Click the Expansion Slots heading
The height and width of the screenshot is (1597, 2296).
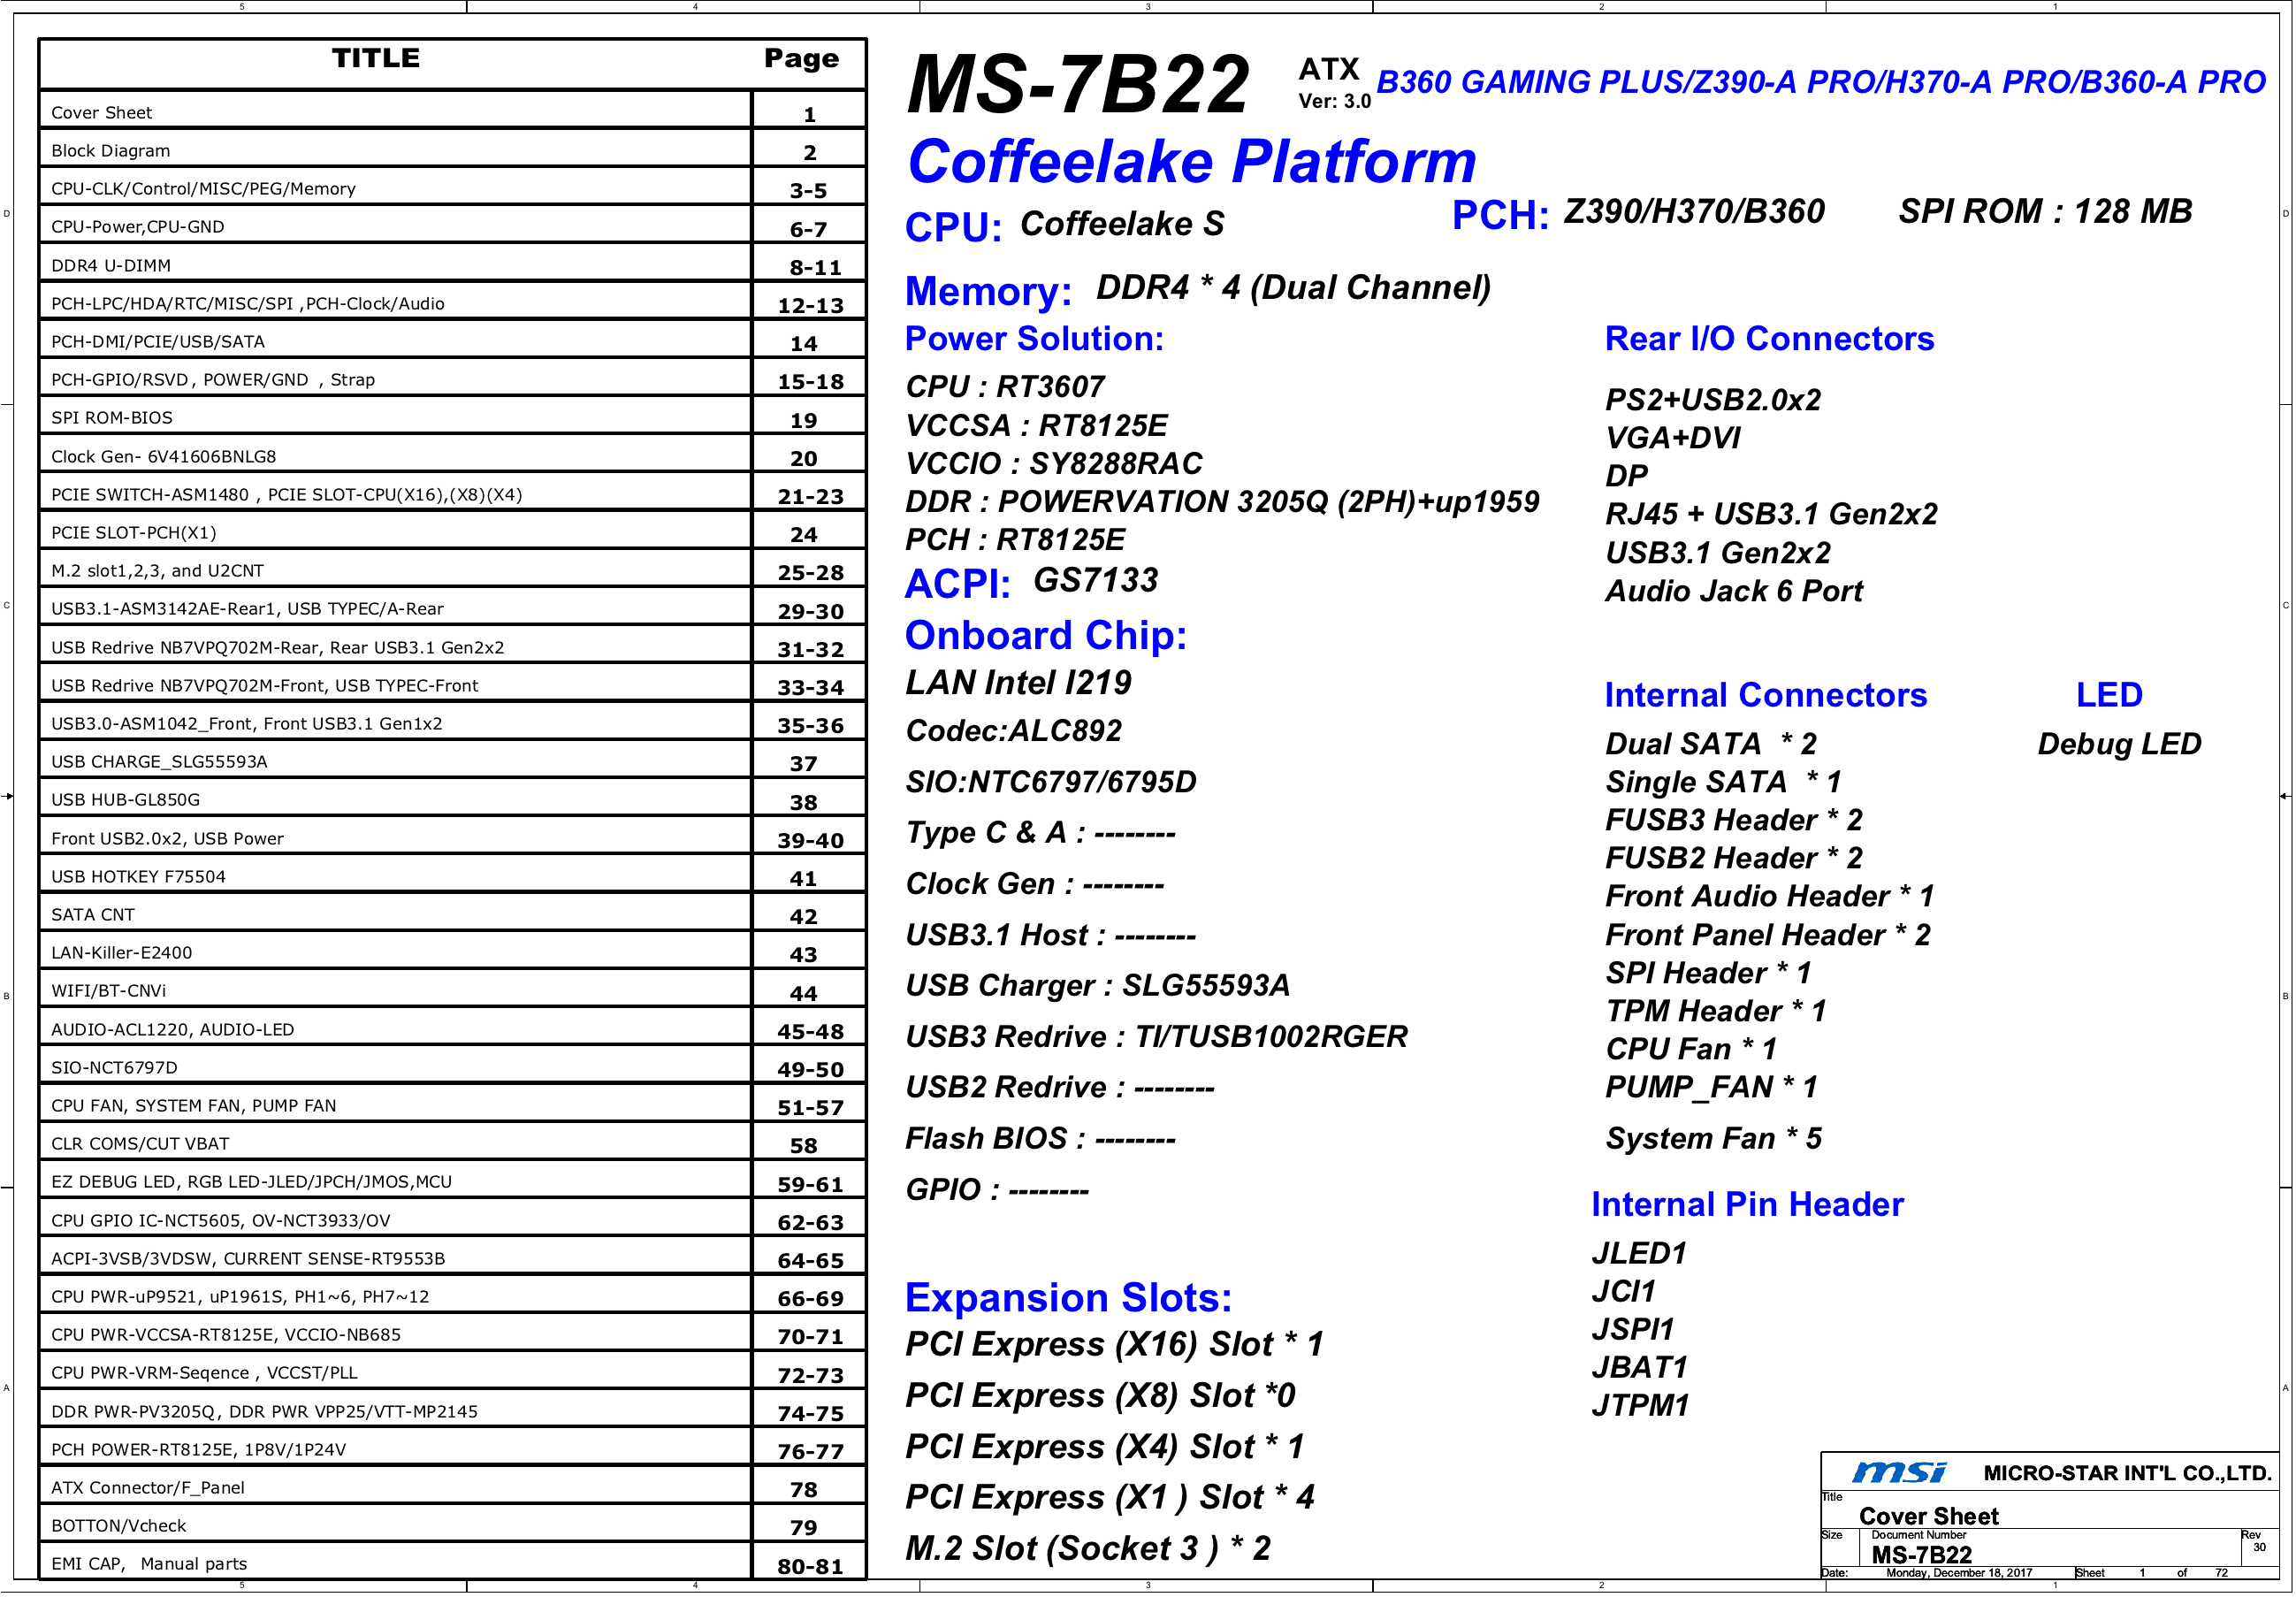coord(1068,1298)
